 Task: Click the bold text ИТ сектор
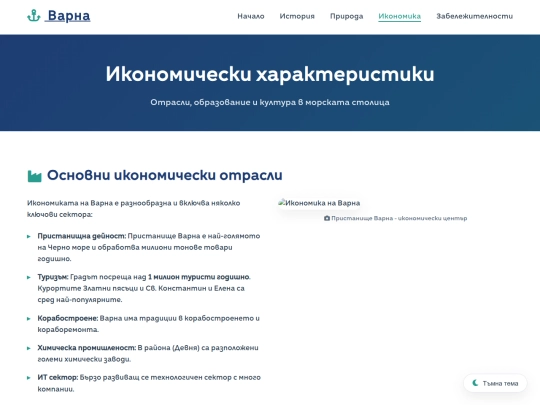tap(58, 377)
